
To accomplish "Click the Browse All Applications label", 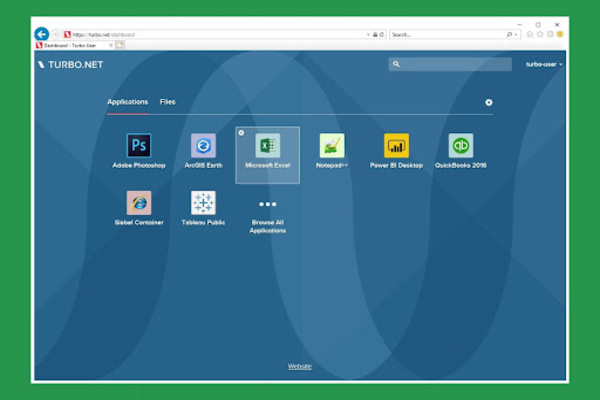I will [x=267, y=226].
